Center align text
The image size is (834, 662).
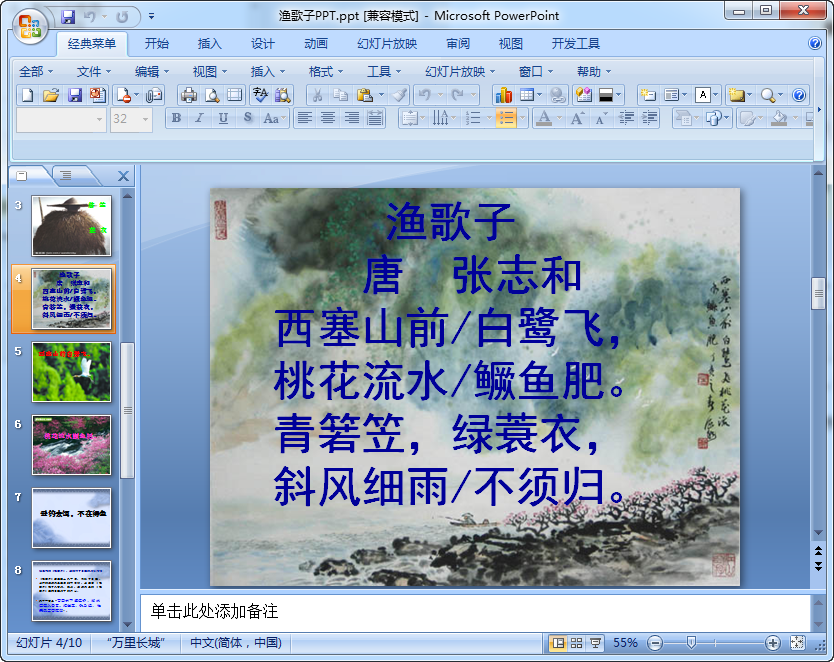(x=328, y=118)
